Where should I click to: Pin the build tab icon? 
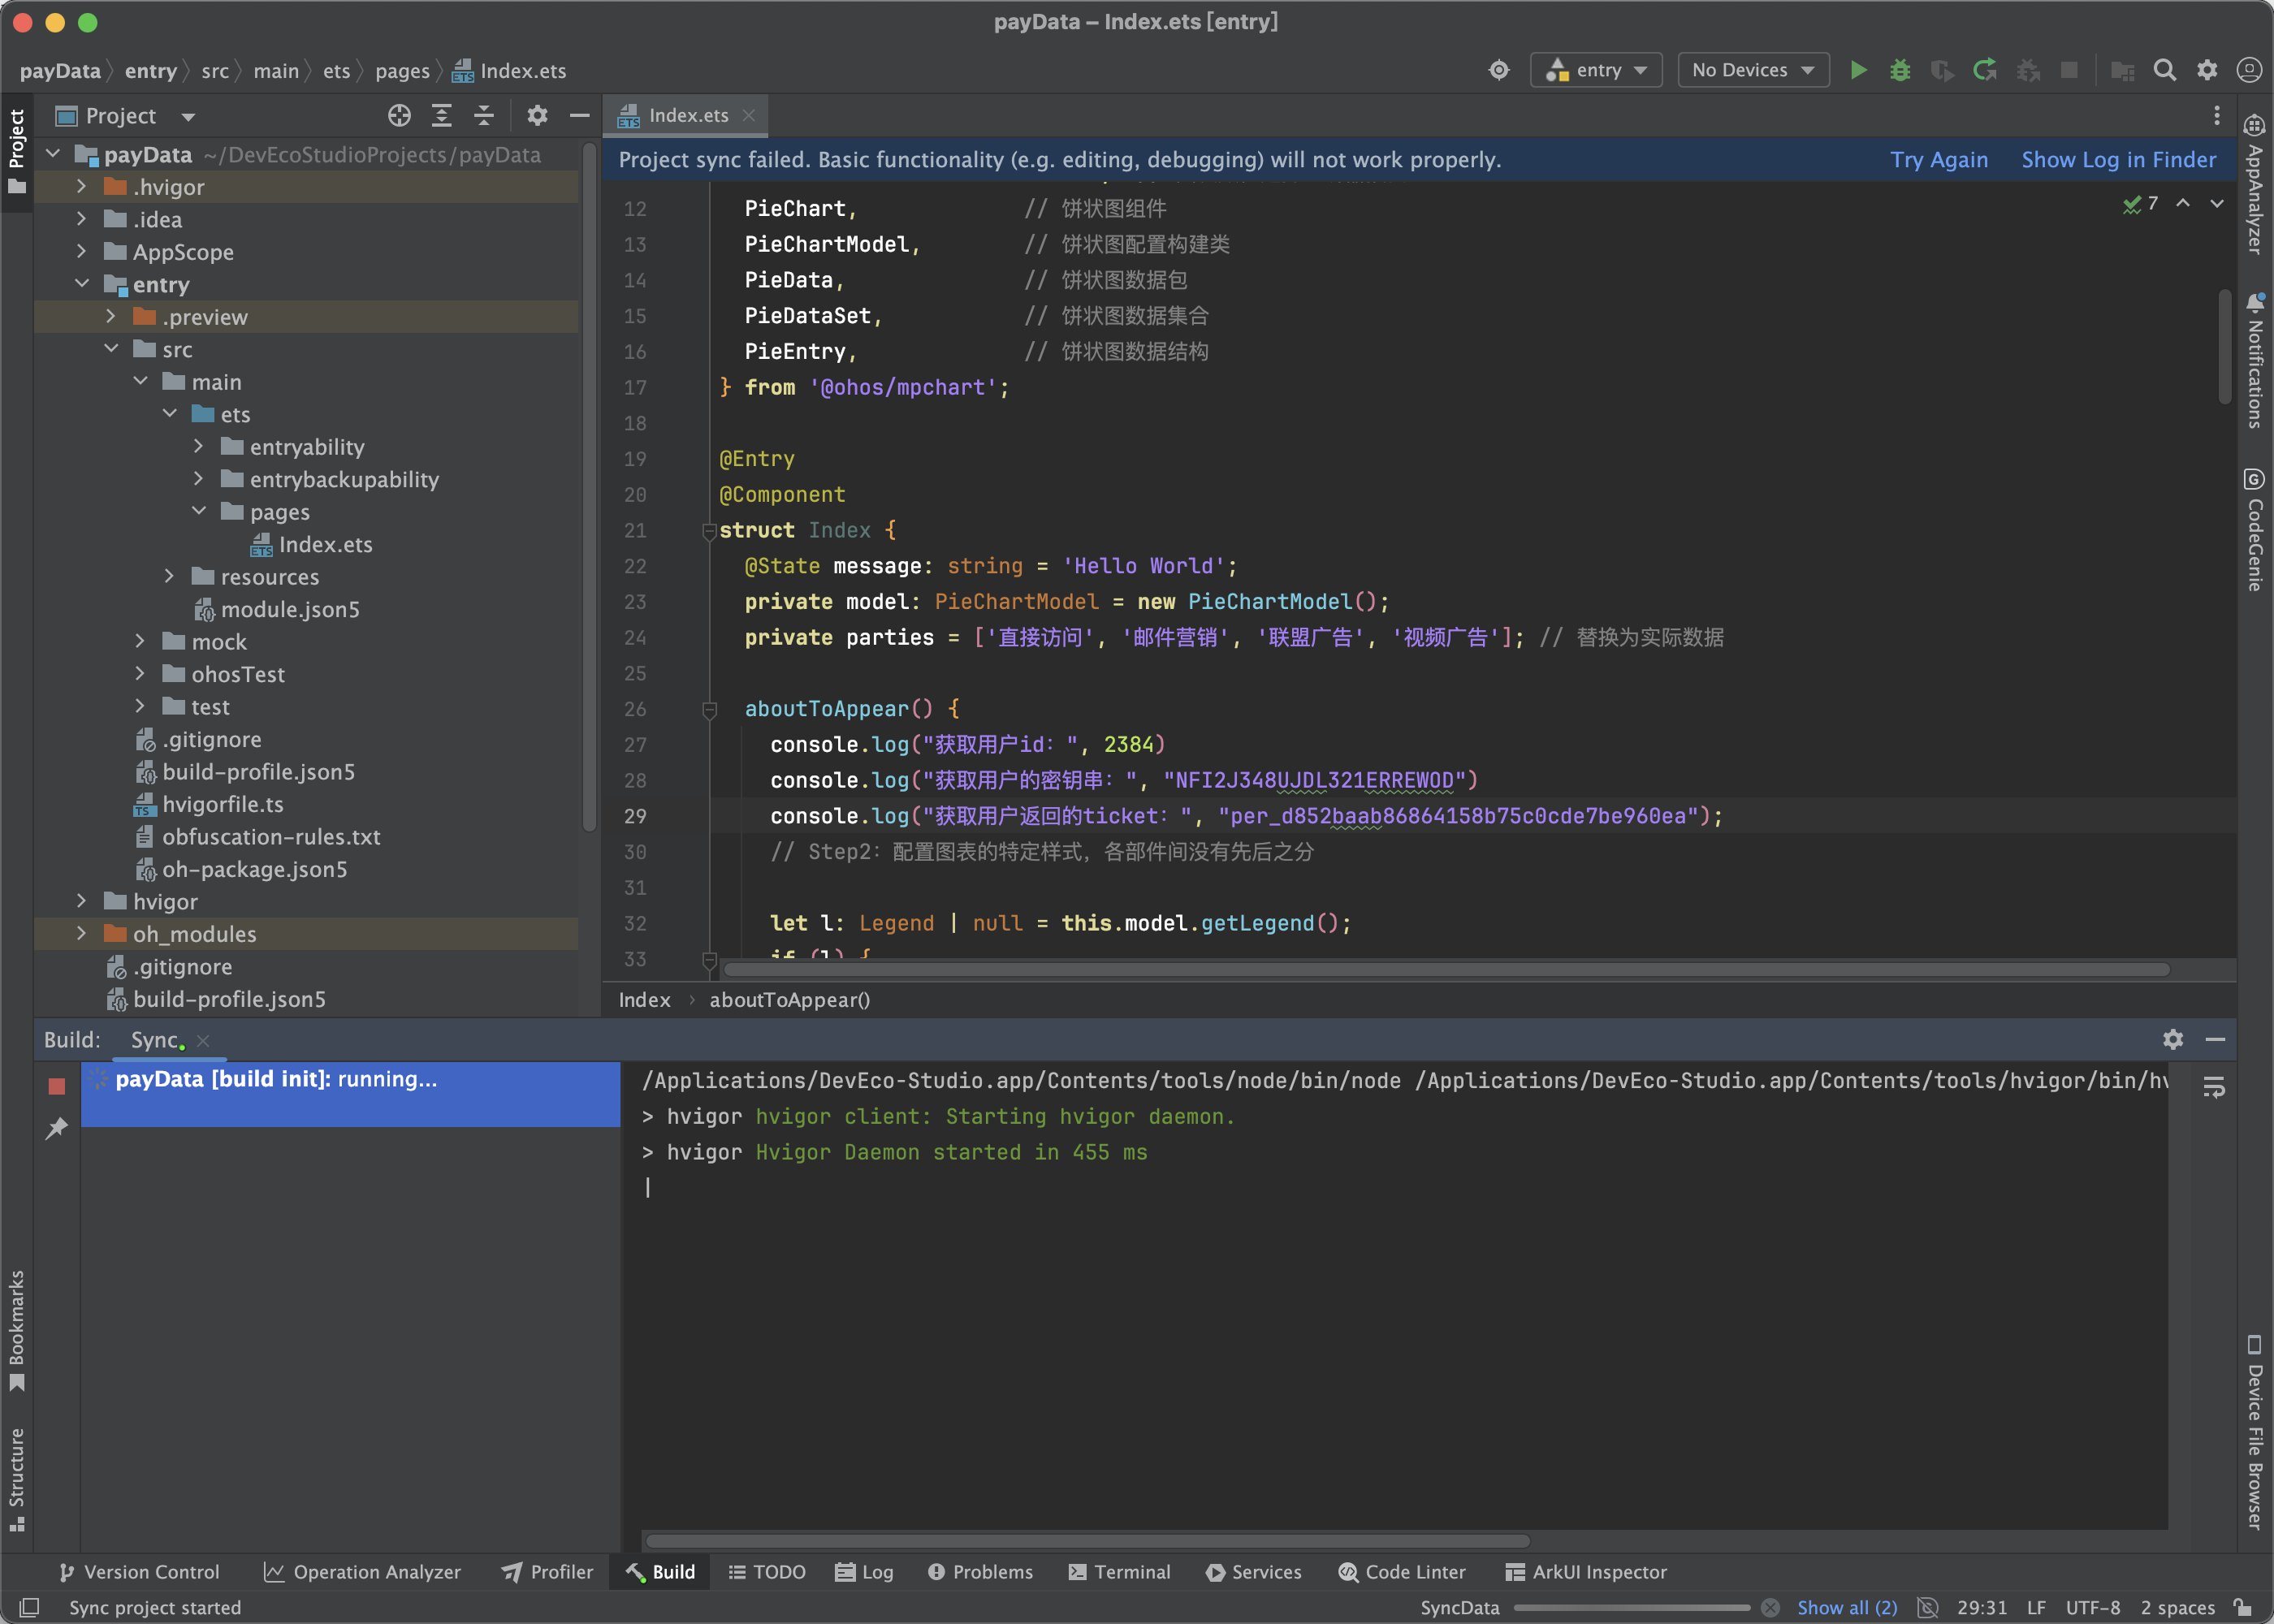pyautogui.click(x=57, y=1128)
